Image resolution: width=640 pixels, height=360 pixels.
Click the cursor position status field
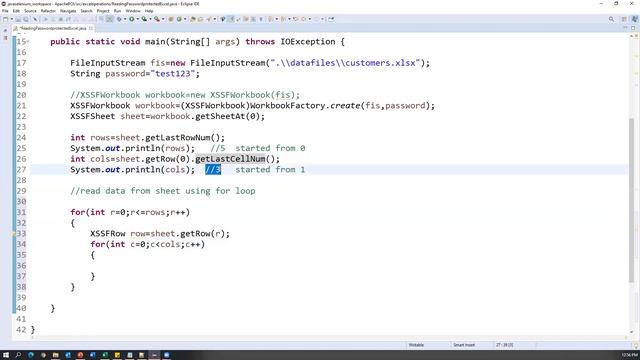click(x=504, y=345)
